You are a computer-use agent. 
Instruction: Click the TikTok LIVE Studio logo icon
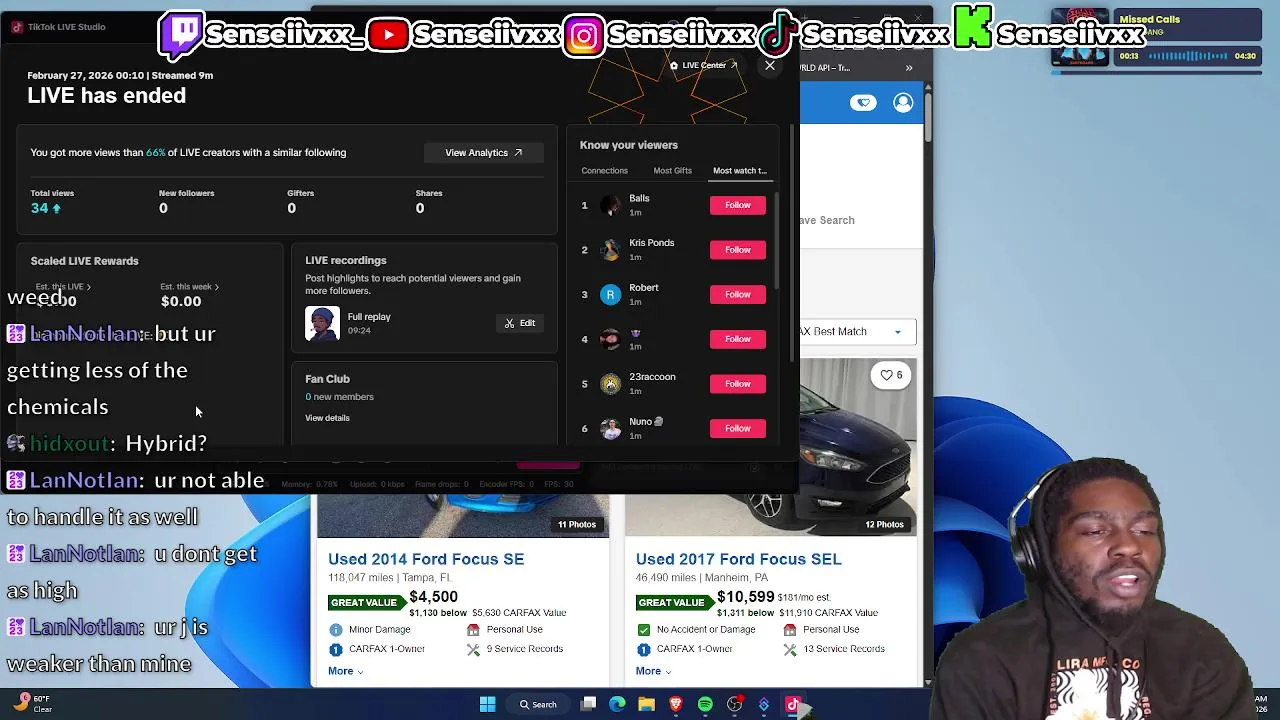point(16,27)
